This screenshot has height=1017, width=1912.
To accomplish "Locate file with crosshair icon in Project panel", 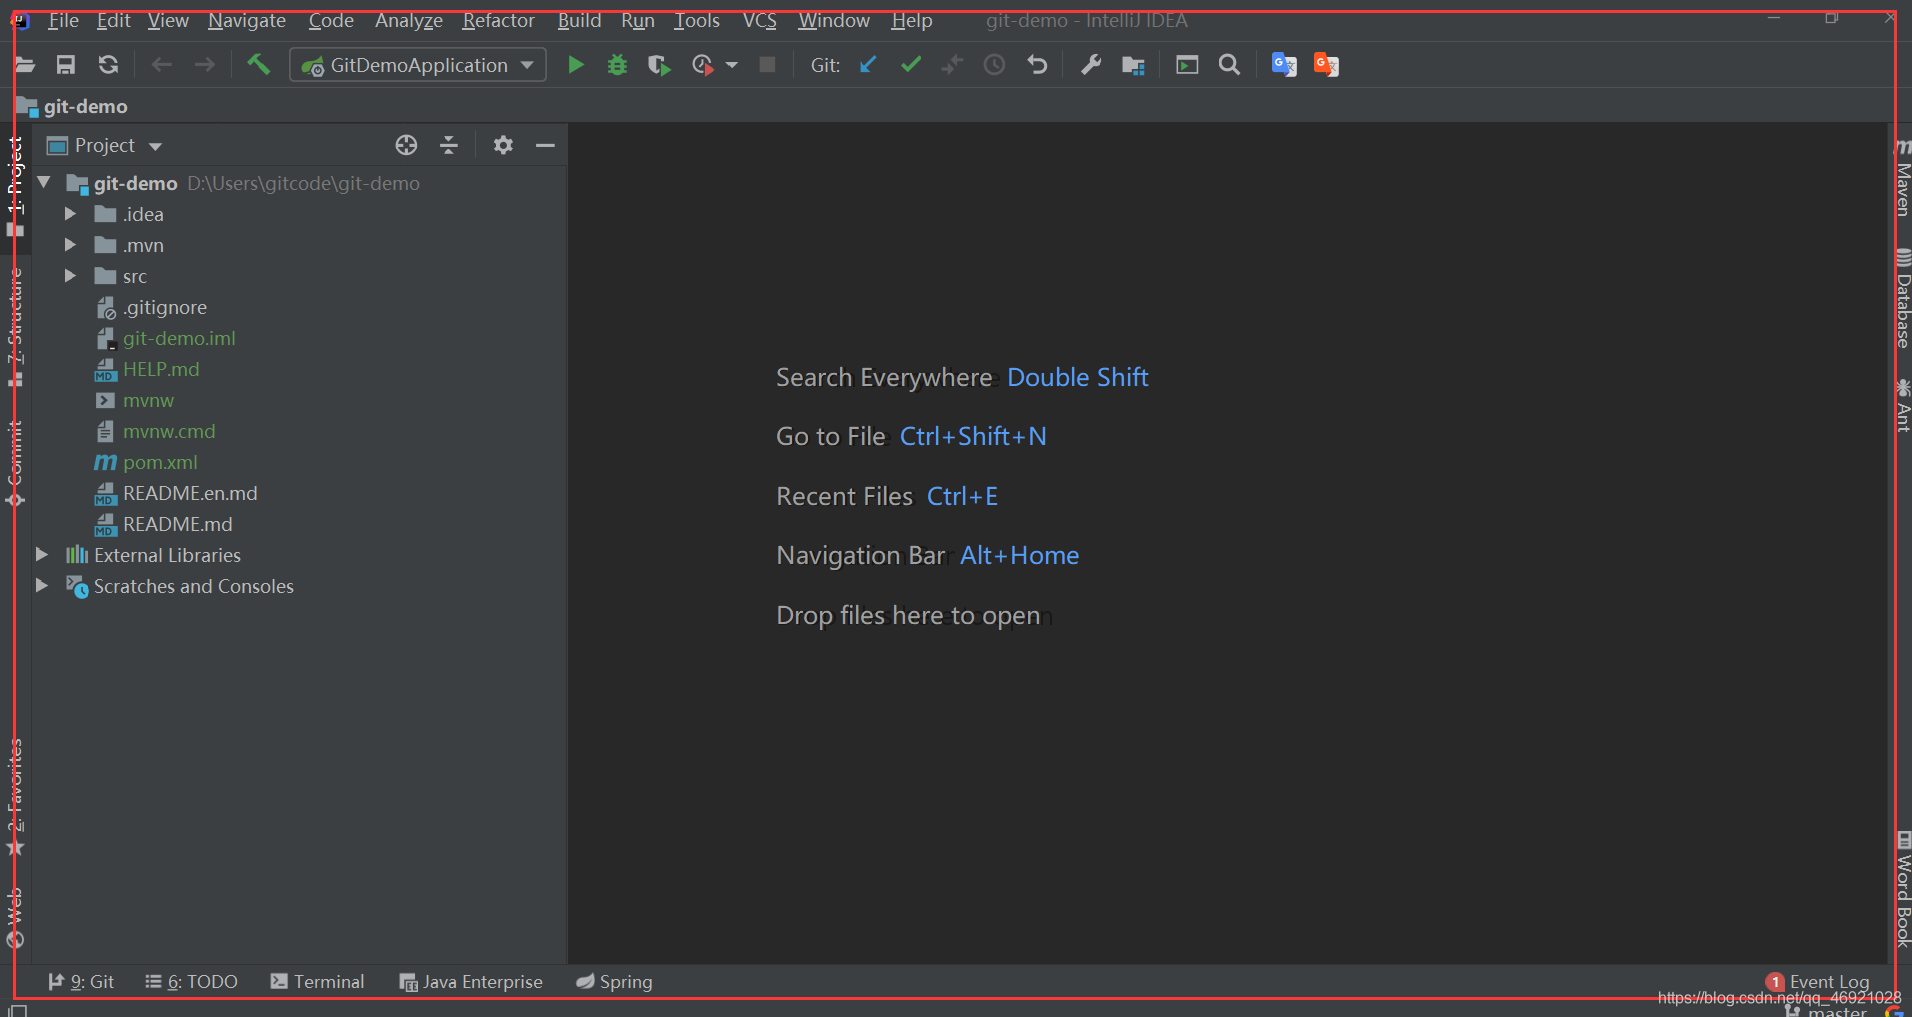I will 406,145.
